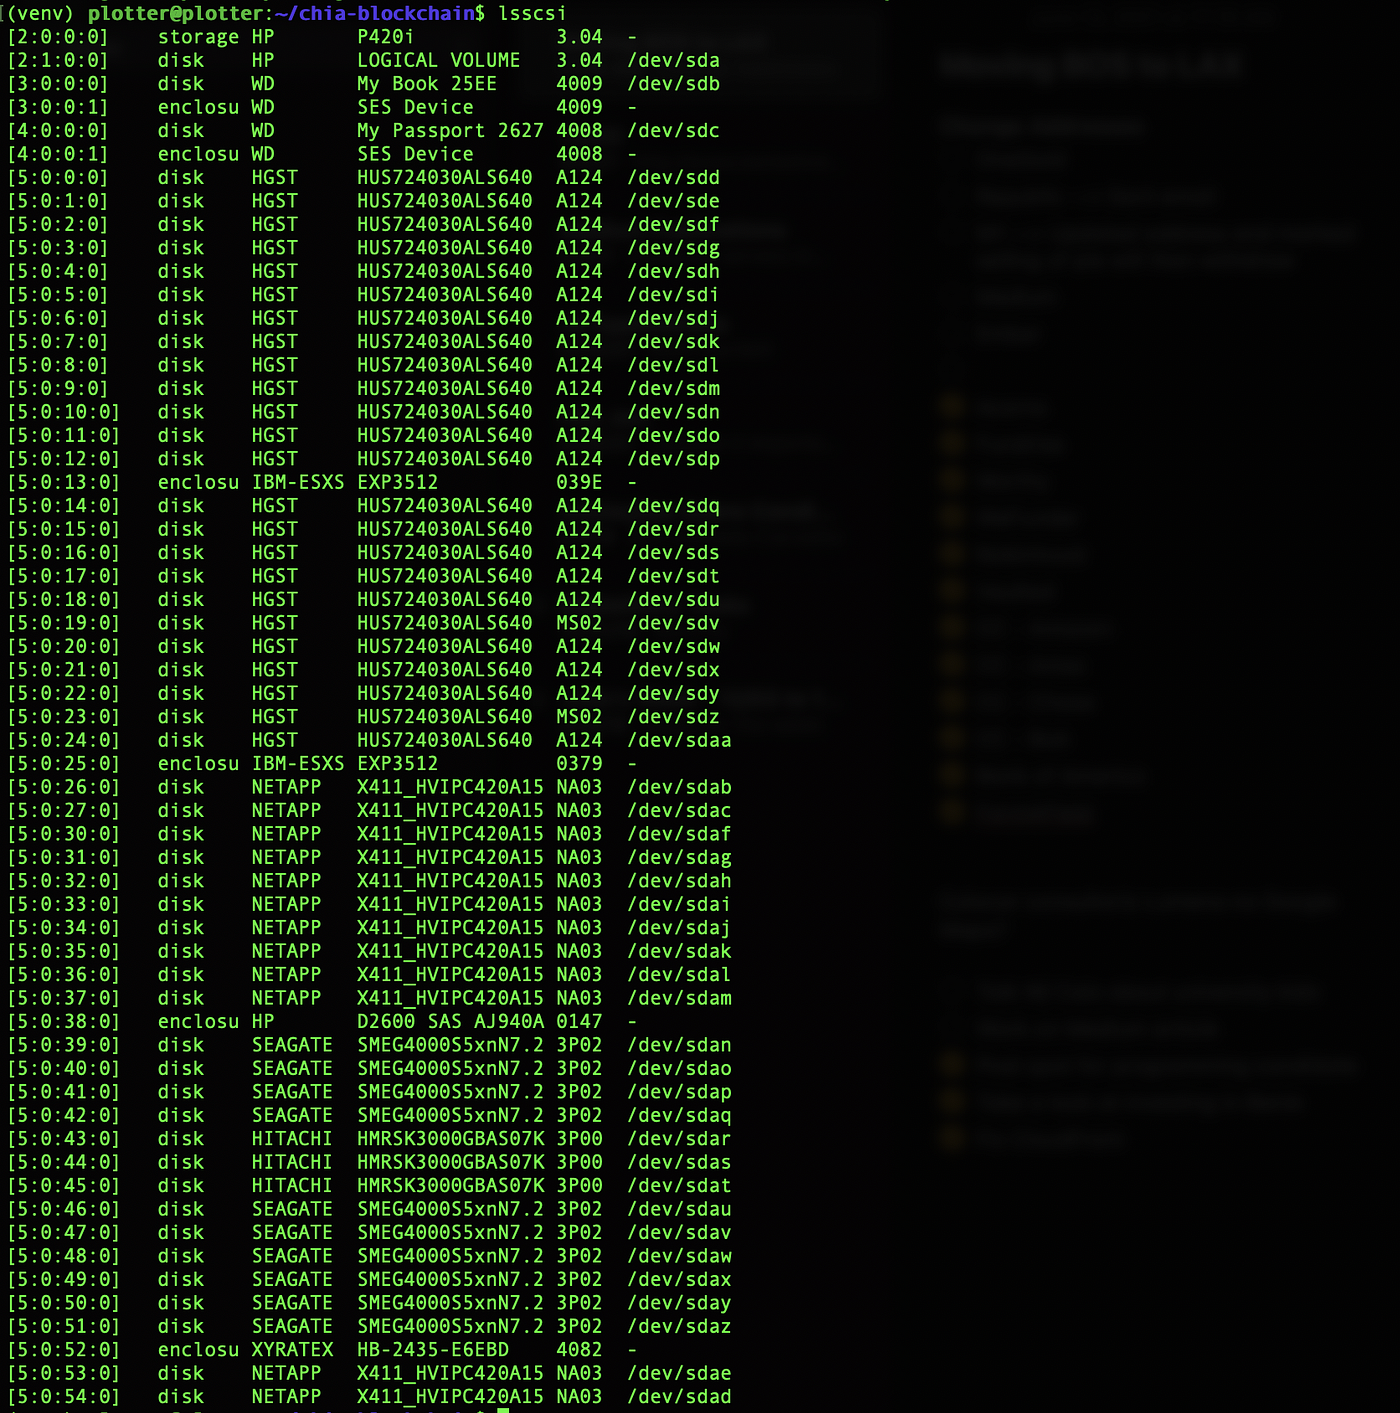Click the "/dev/sdam" device path
Image resolution: width=1400 pixels, height=1413 pixels.
(x=680, y=998)
